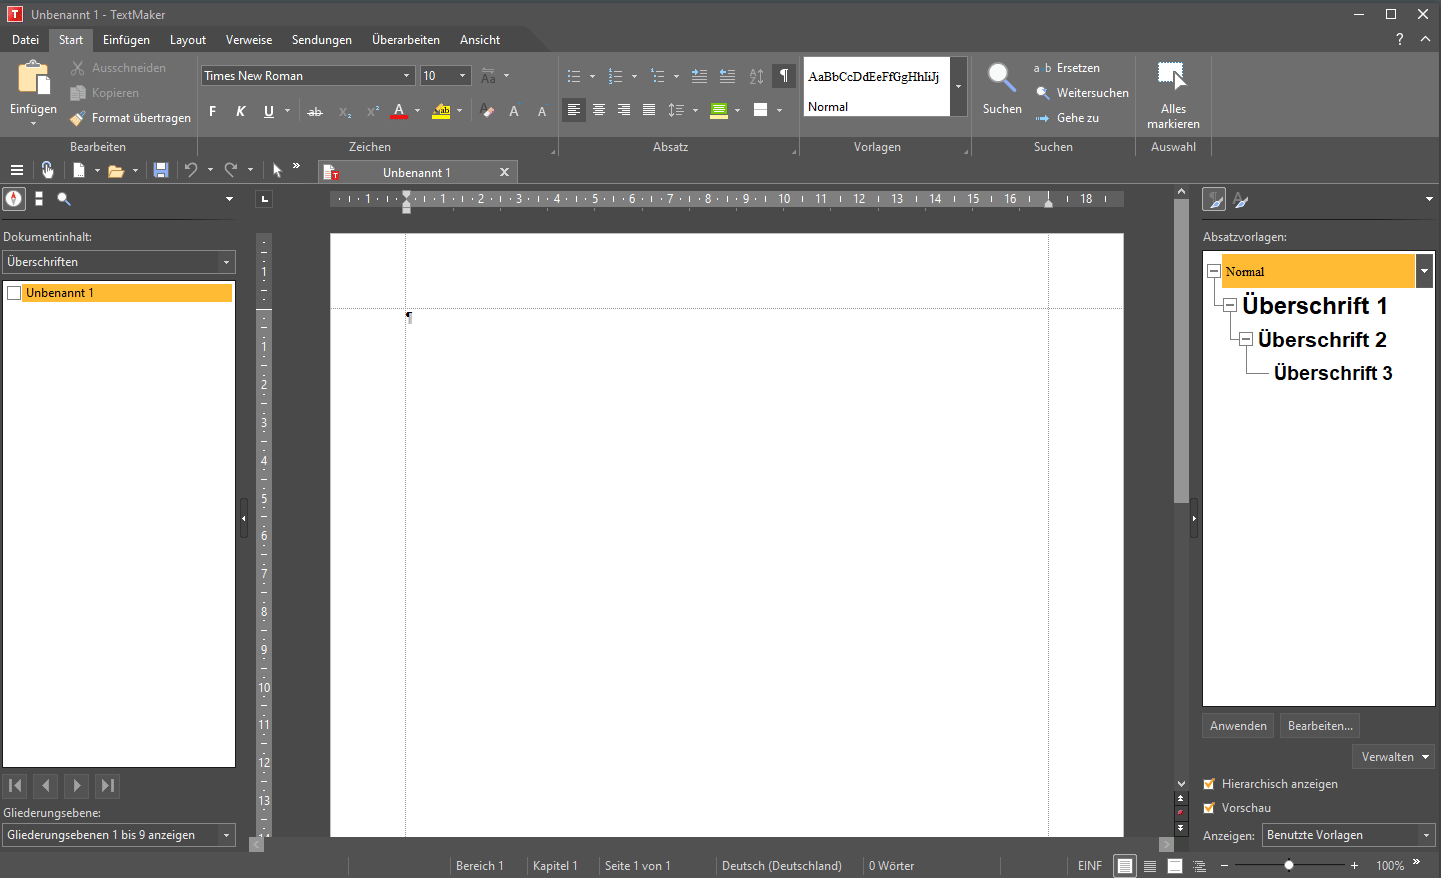Switch to the Einfügen ribbon tab
Screen dimensions: 1441x878
click(126, 40)
